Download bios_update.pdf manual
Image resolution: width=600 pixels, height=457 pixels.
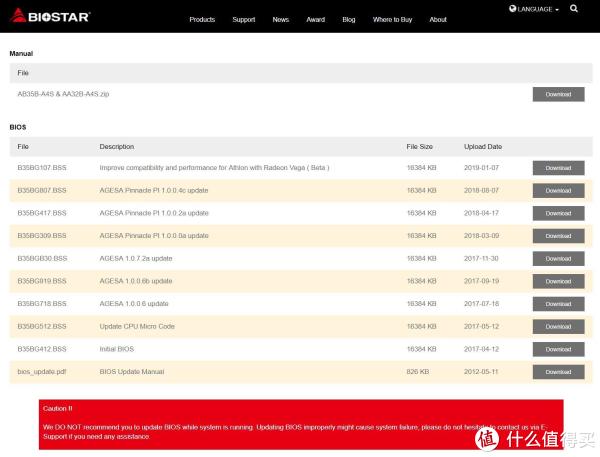click(x=558, y=372)
